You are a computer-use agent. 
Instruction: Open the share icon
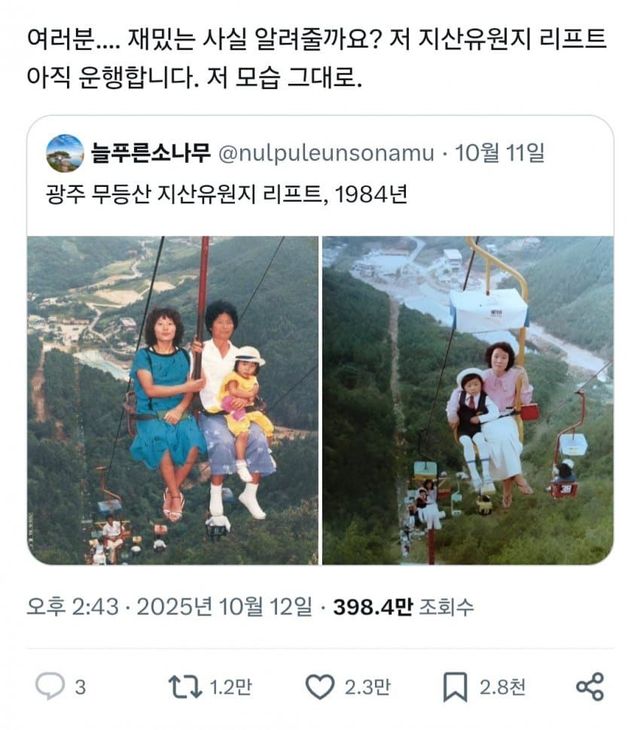point(590,687)
